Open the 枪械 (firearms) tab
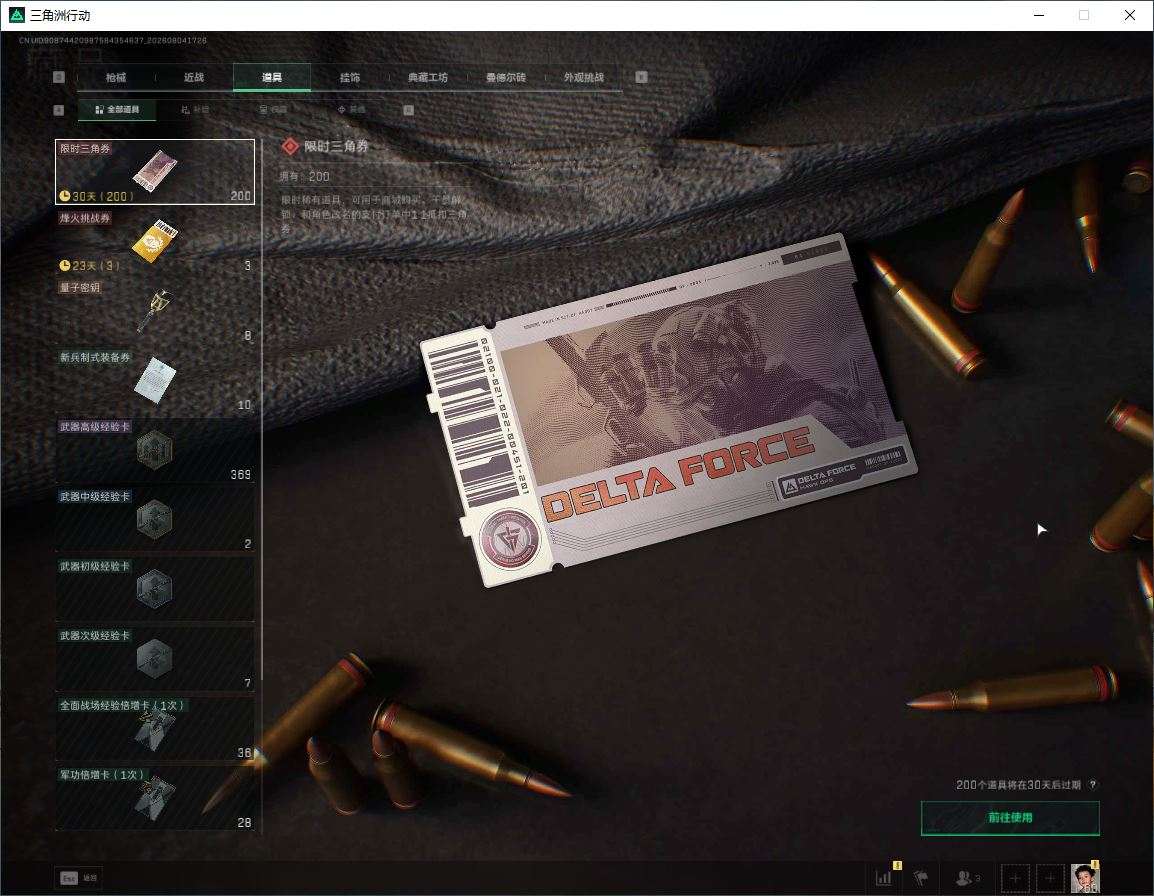 tap(116, 77)
